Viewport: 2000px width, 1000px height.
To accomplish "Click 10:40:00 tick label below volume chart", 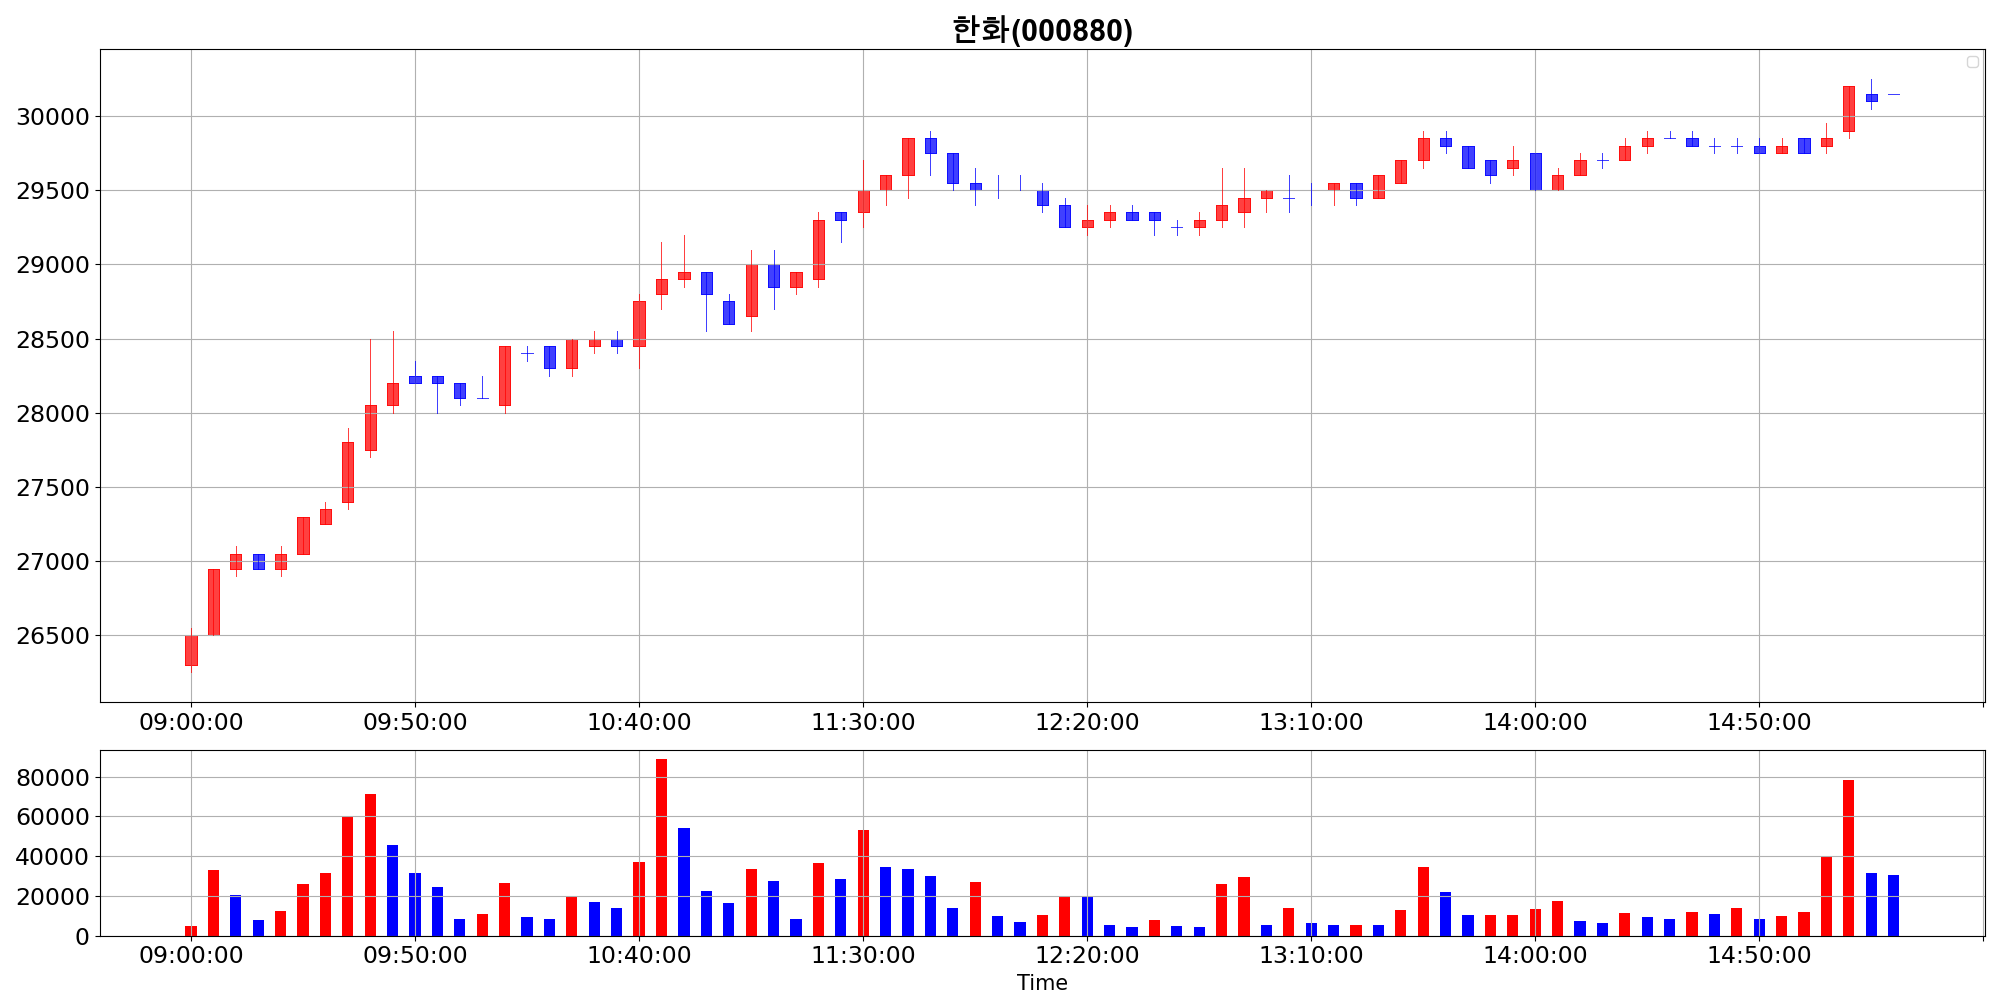I will tap(639, 955).
